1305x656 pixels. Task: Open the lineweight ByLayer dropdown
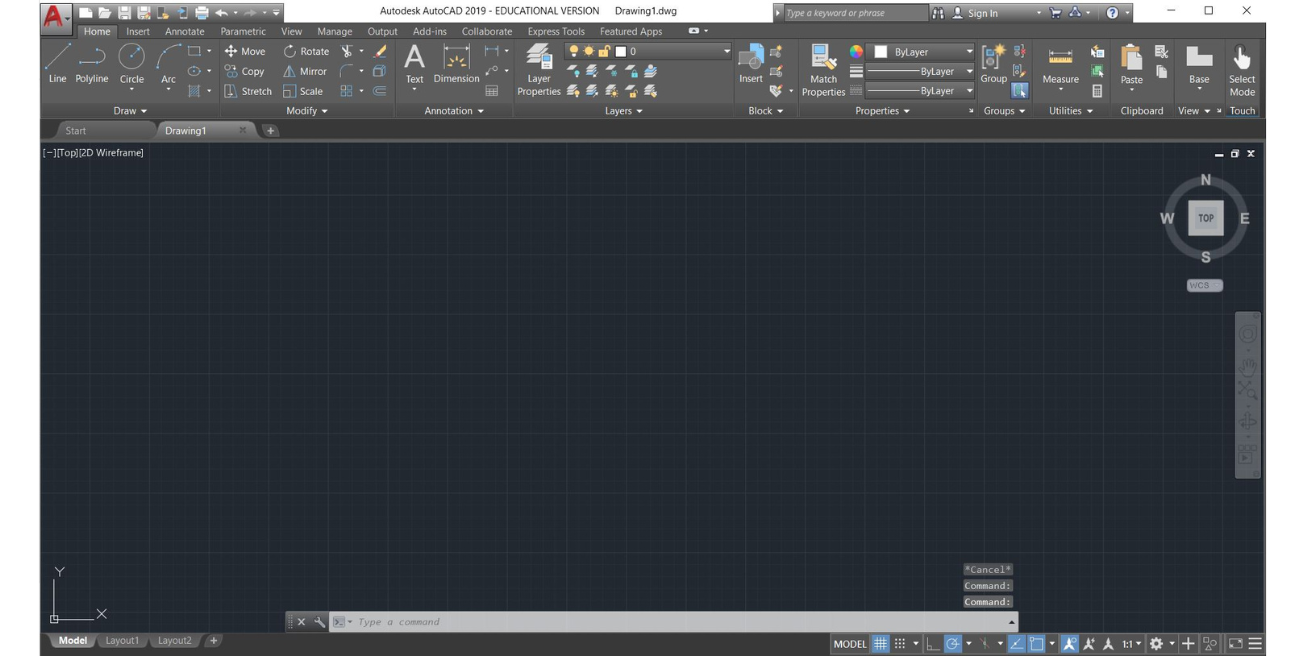(920, 71)
